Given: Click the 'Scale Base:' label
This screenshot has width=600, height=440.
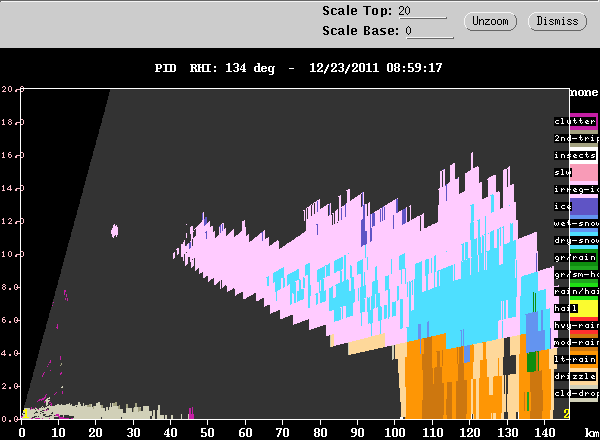Looking at the screenshot, I should pos(360,31).
